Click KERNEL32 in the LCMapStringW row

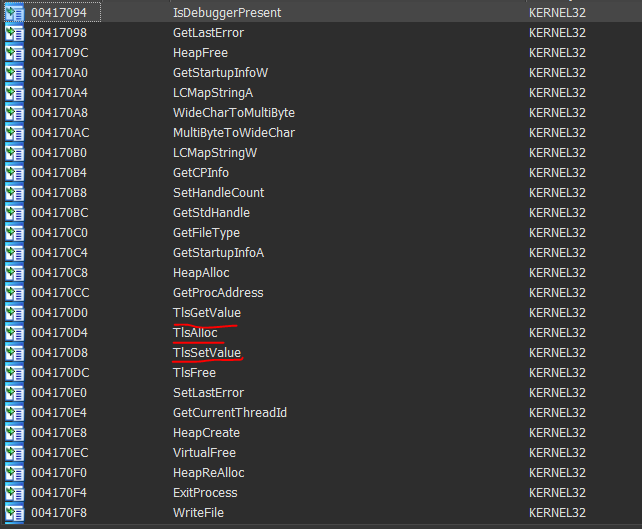pyautogui.click(x=557, y=153)
